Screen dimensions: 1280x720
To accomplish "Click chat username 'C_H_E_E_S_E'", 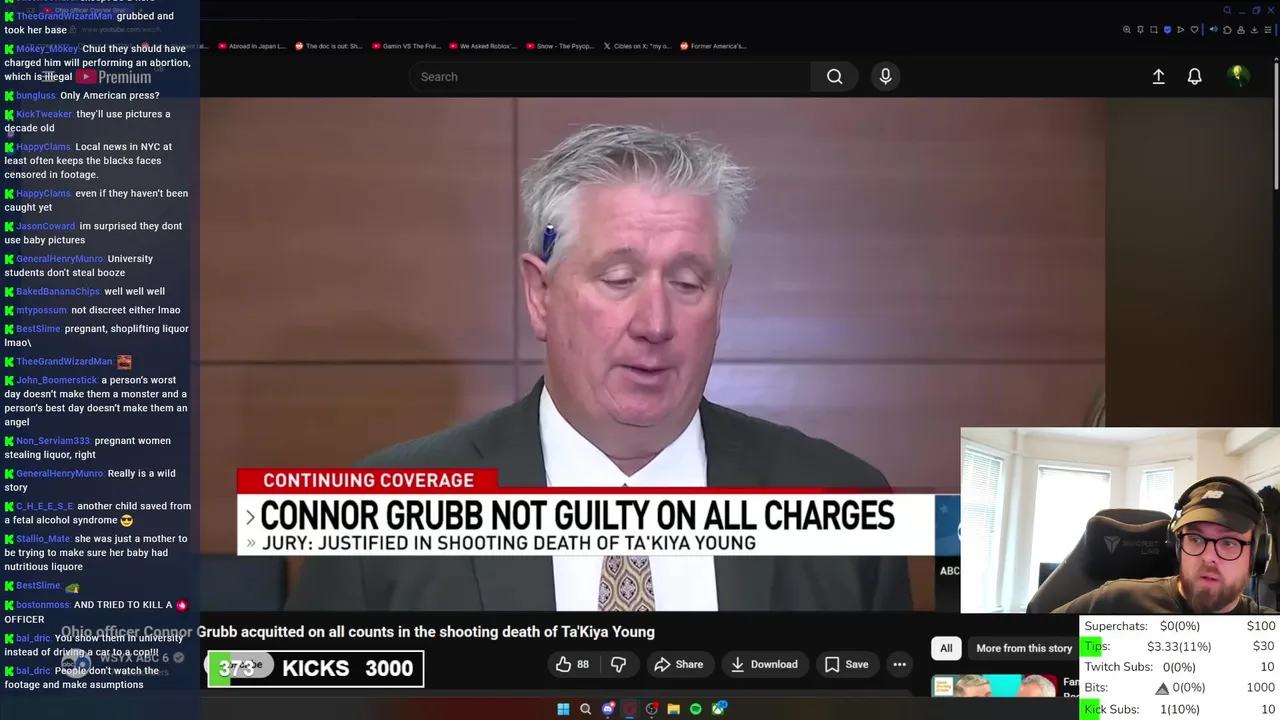I will [x=45, y=506].
